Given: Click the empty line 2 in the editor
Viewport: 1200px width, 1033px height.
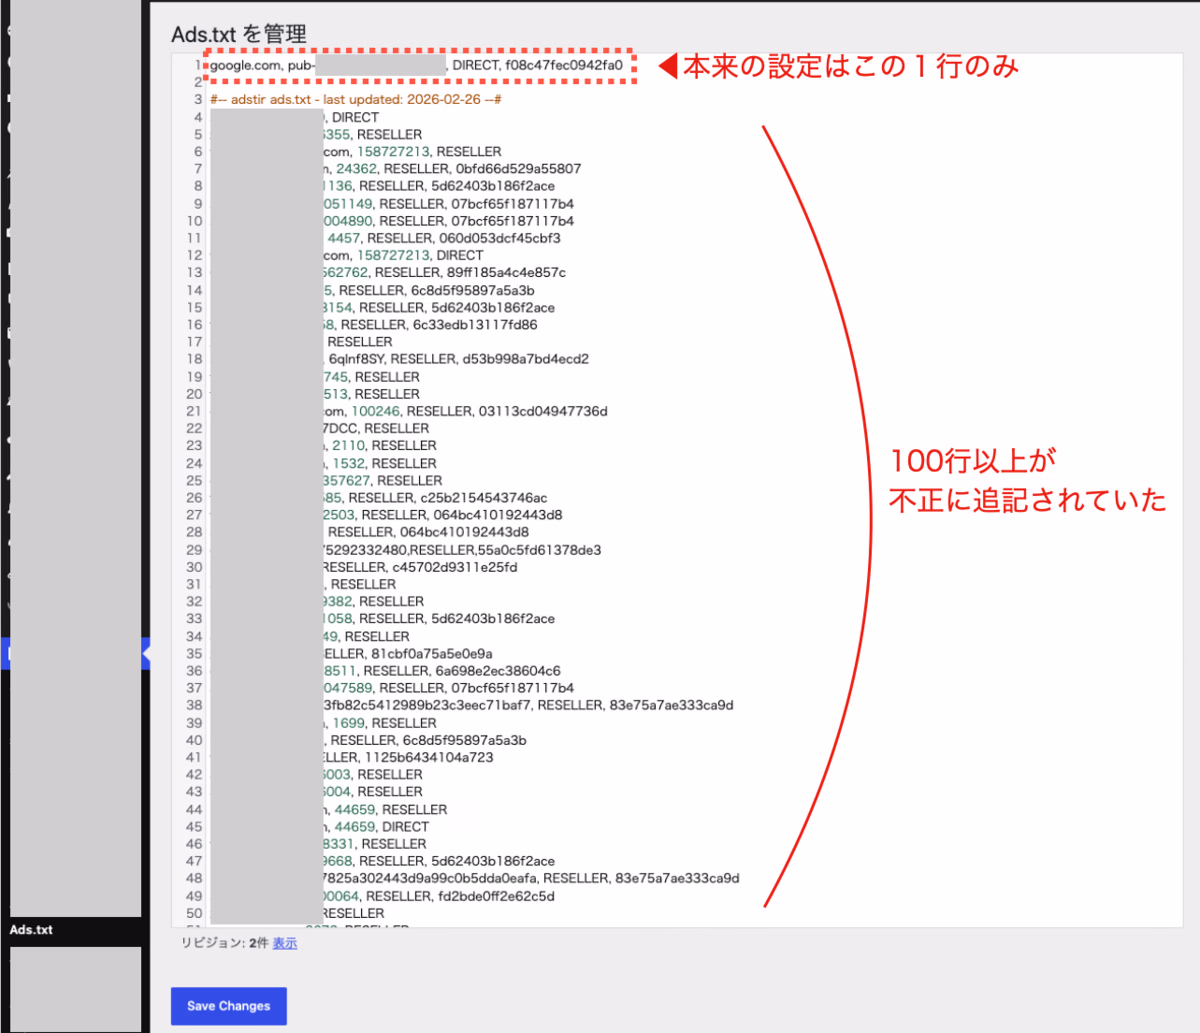Looking at the screenshot, I should click(694, 83).
